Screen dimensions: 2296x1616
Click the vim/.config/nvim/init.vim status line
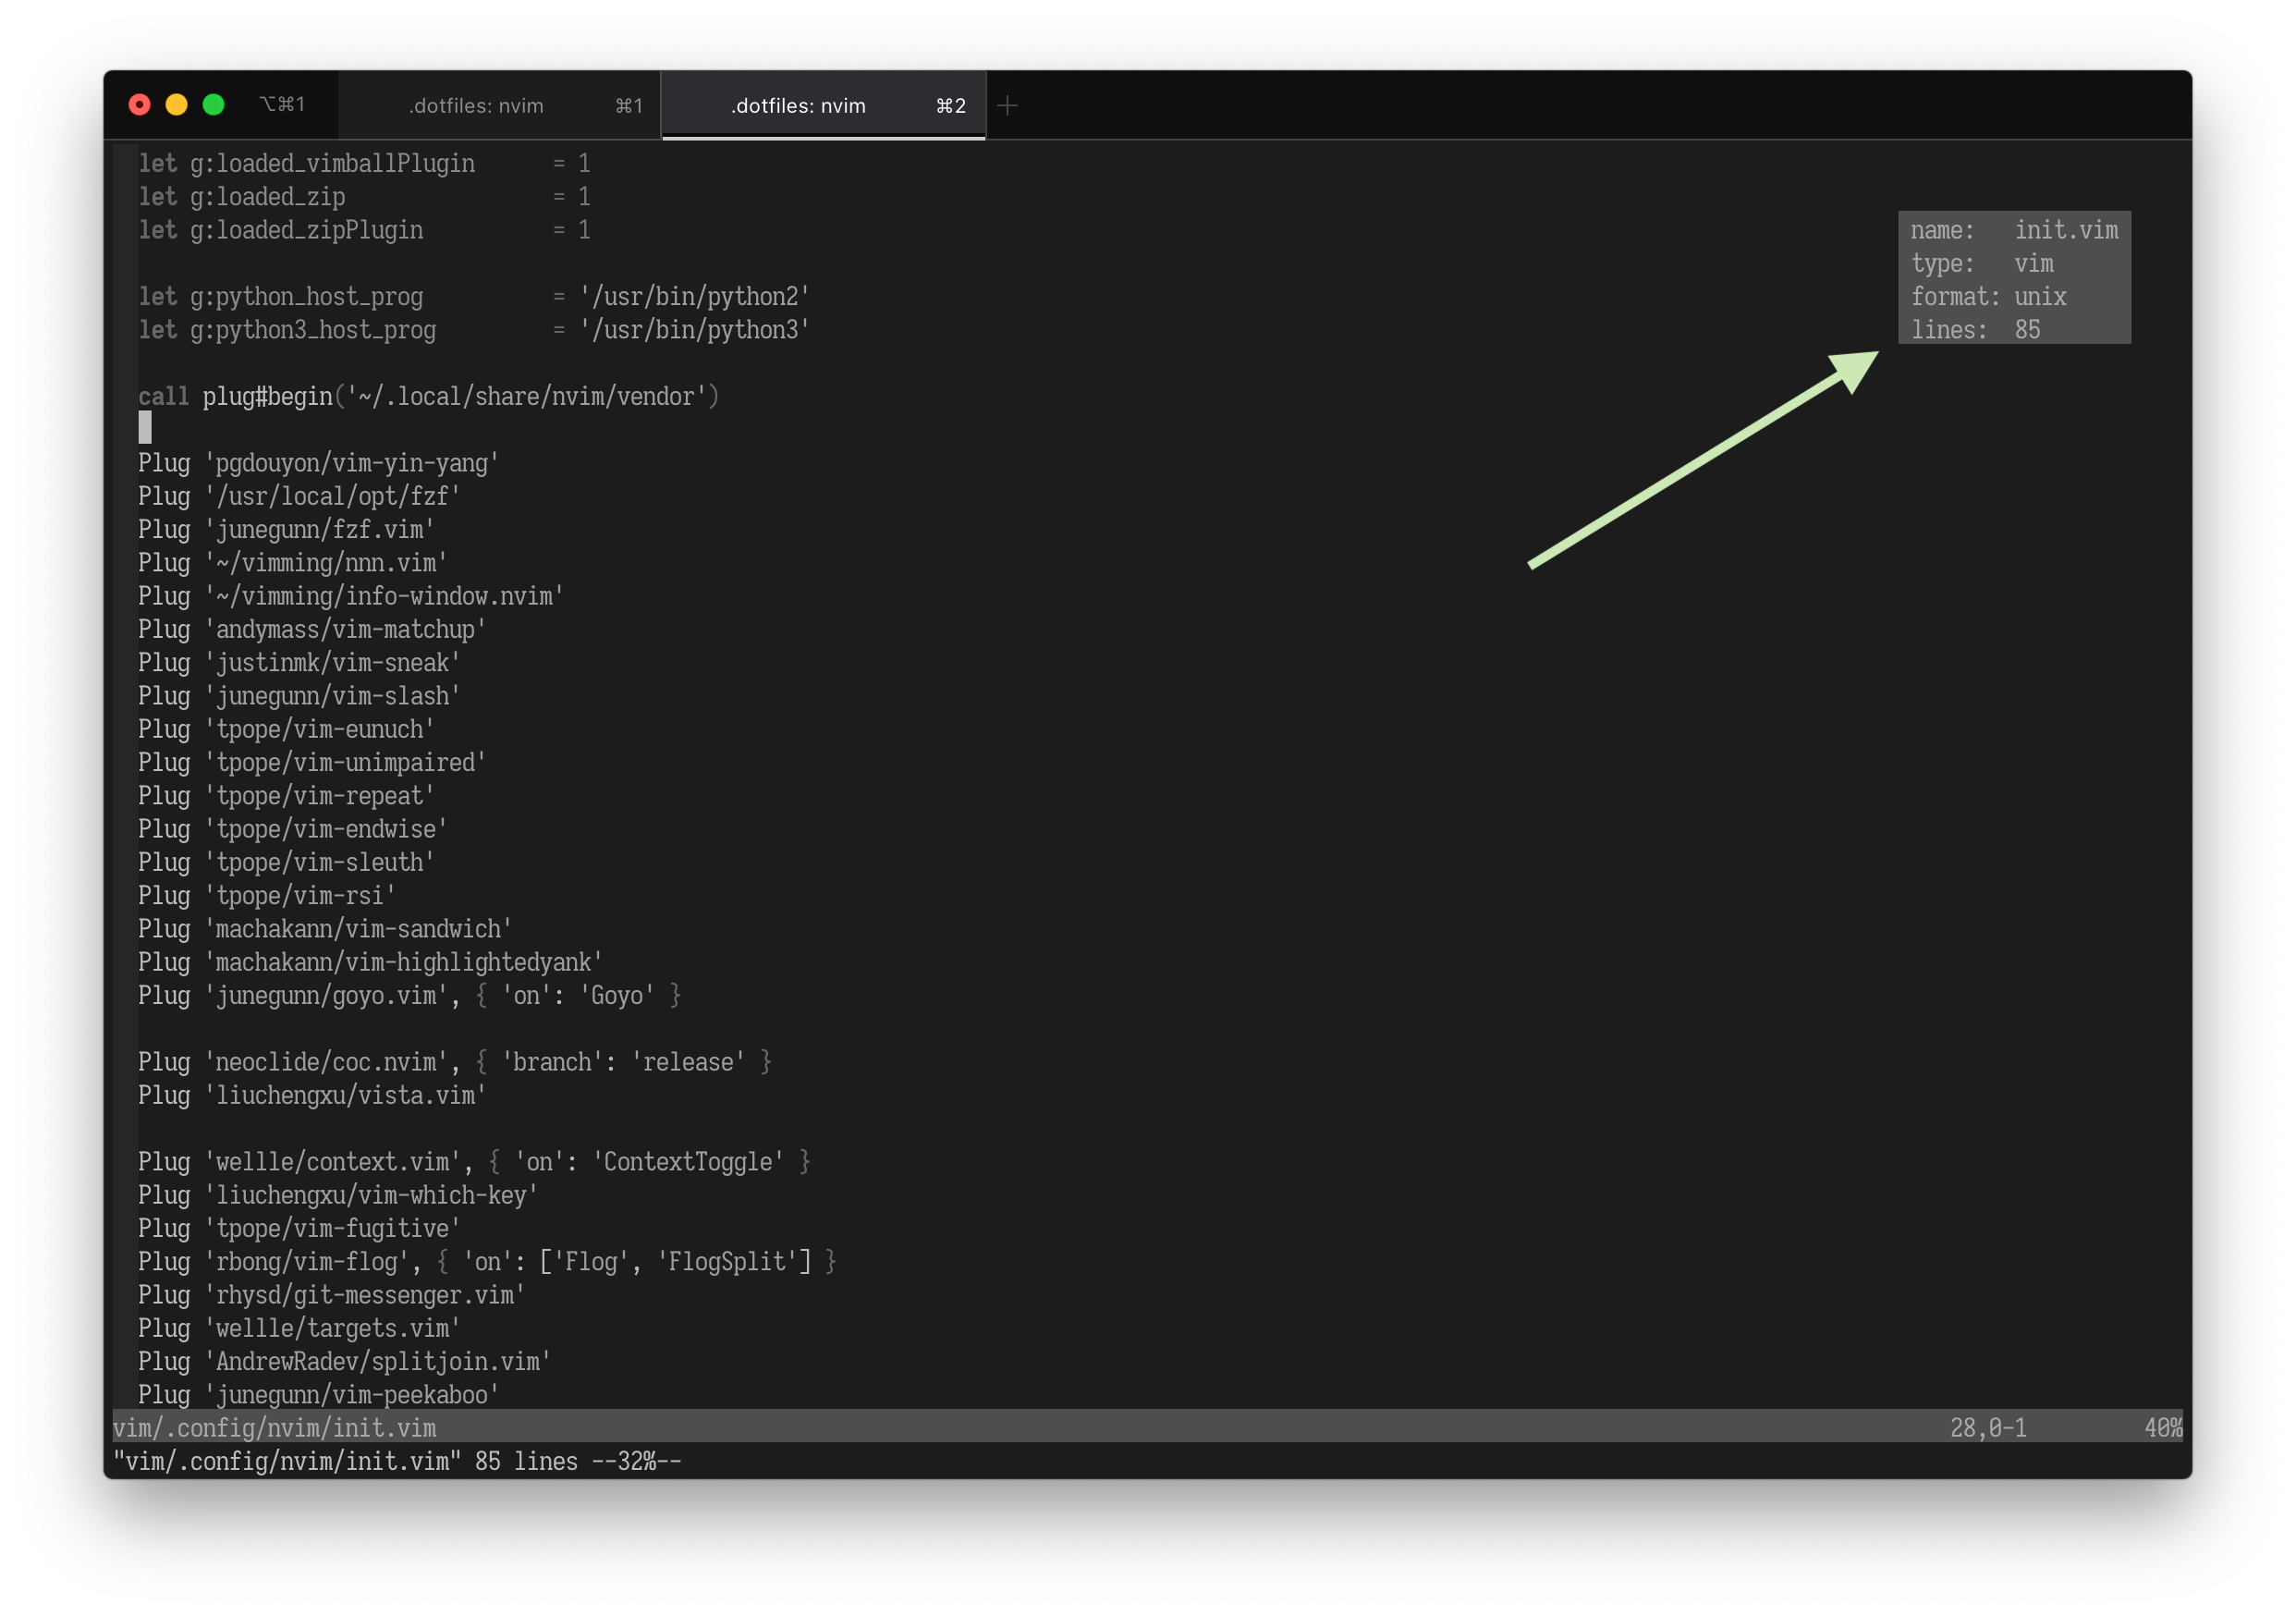[x=275, y=1428]
